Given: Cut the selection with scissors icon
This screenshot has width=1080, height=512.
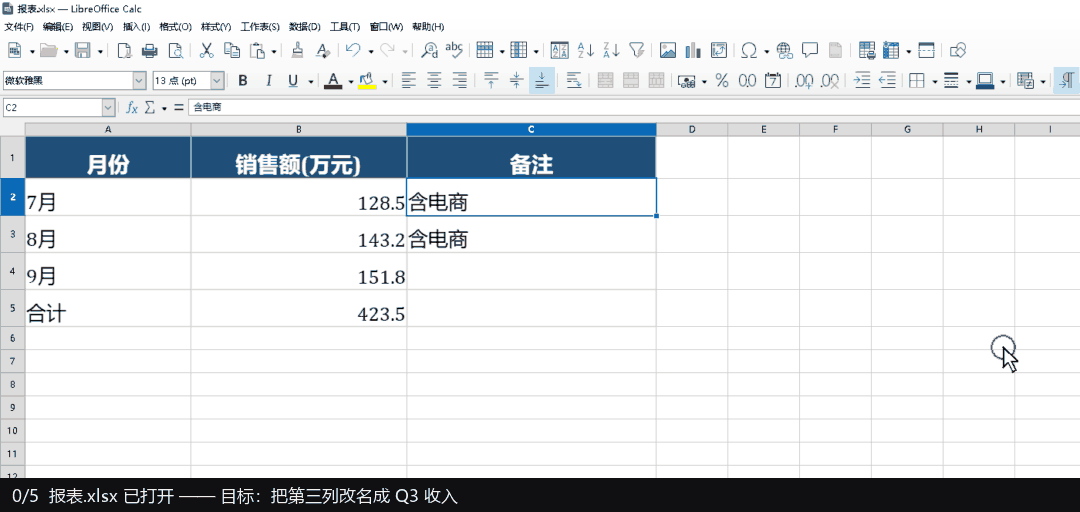Looking at the screenshot, I should pyautogui.click(x=206, y=50).
